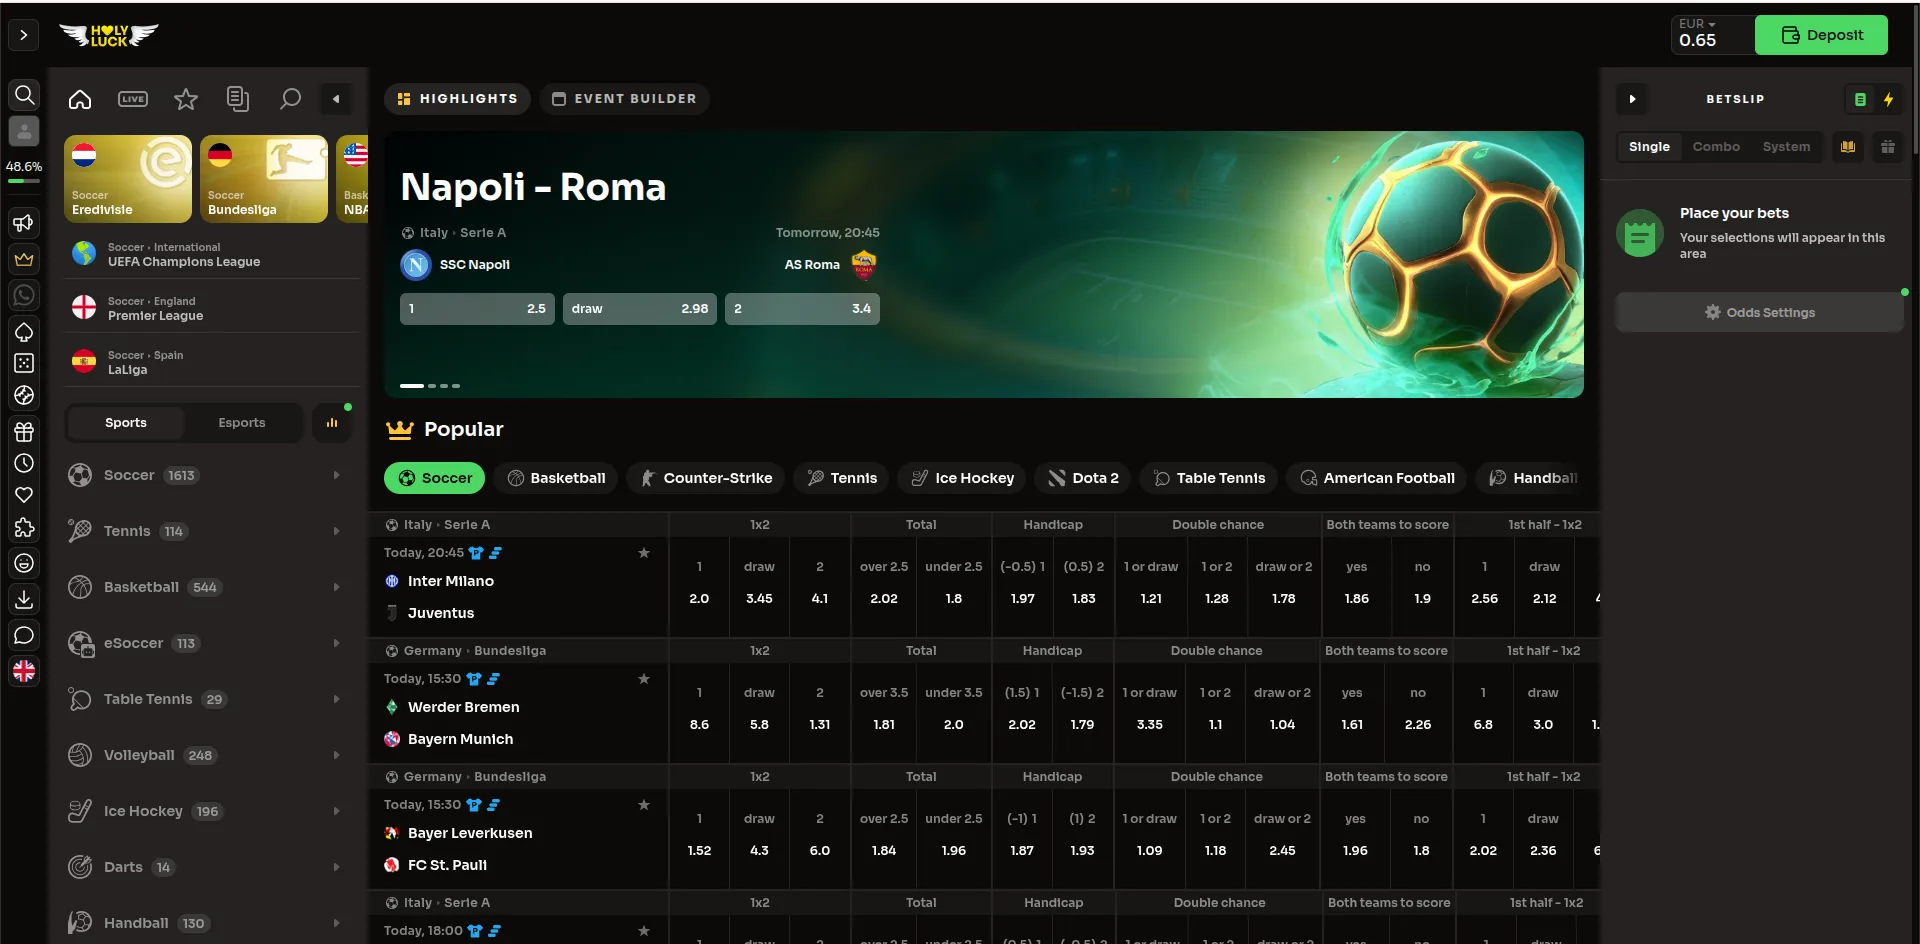1920x944 pixels.
Task: Click the second carousel dot under the banner
Action: point(431,385)
